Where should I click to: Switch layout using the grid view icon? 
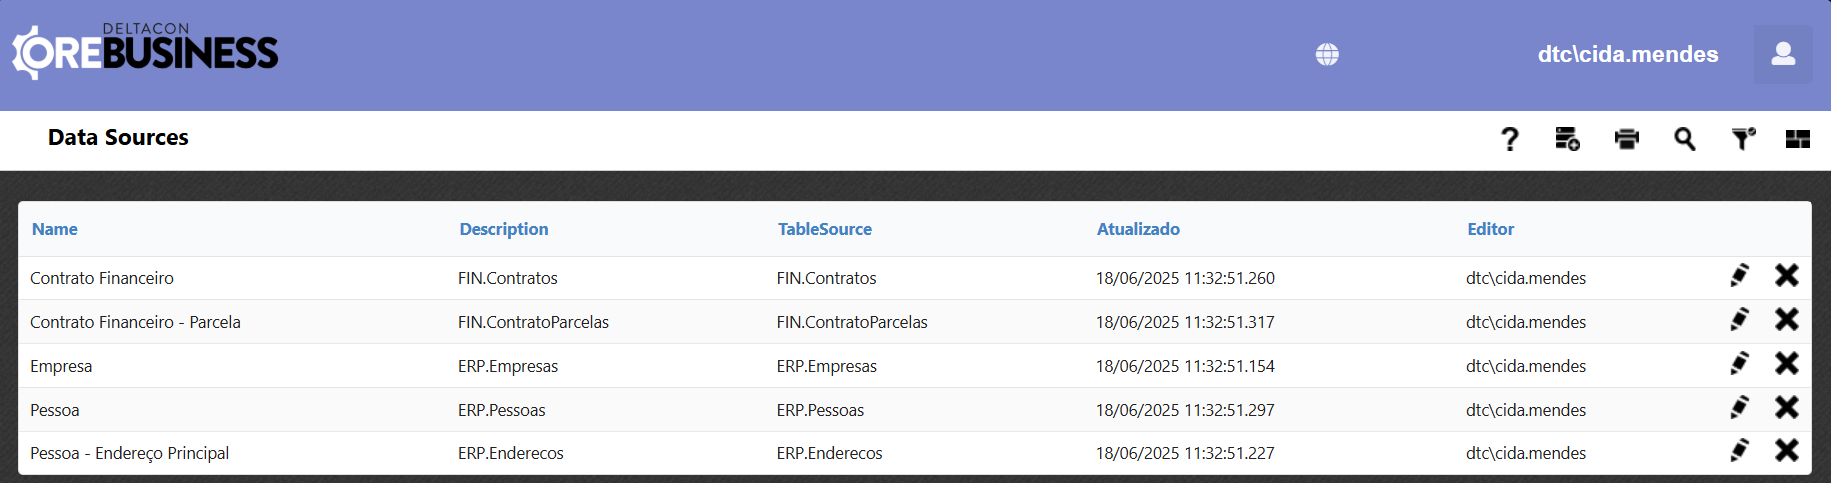pos(1797,139)
